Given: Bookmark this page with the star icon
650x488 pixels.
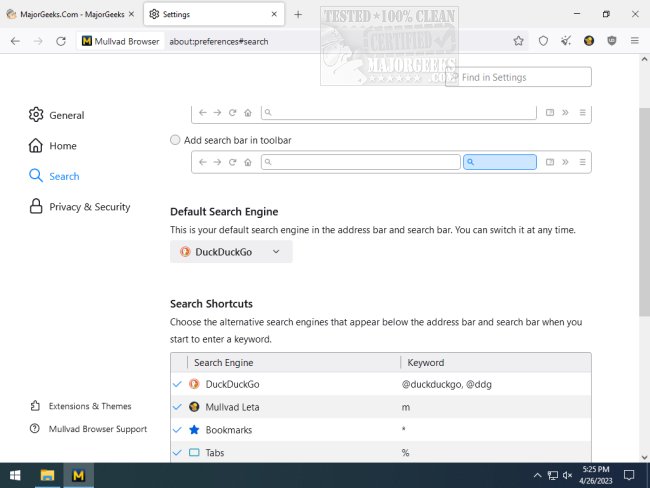Looking at the screenshot, I should coord(518,41).
